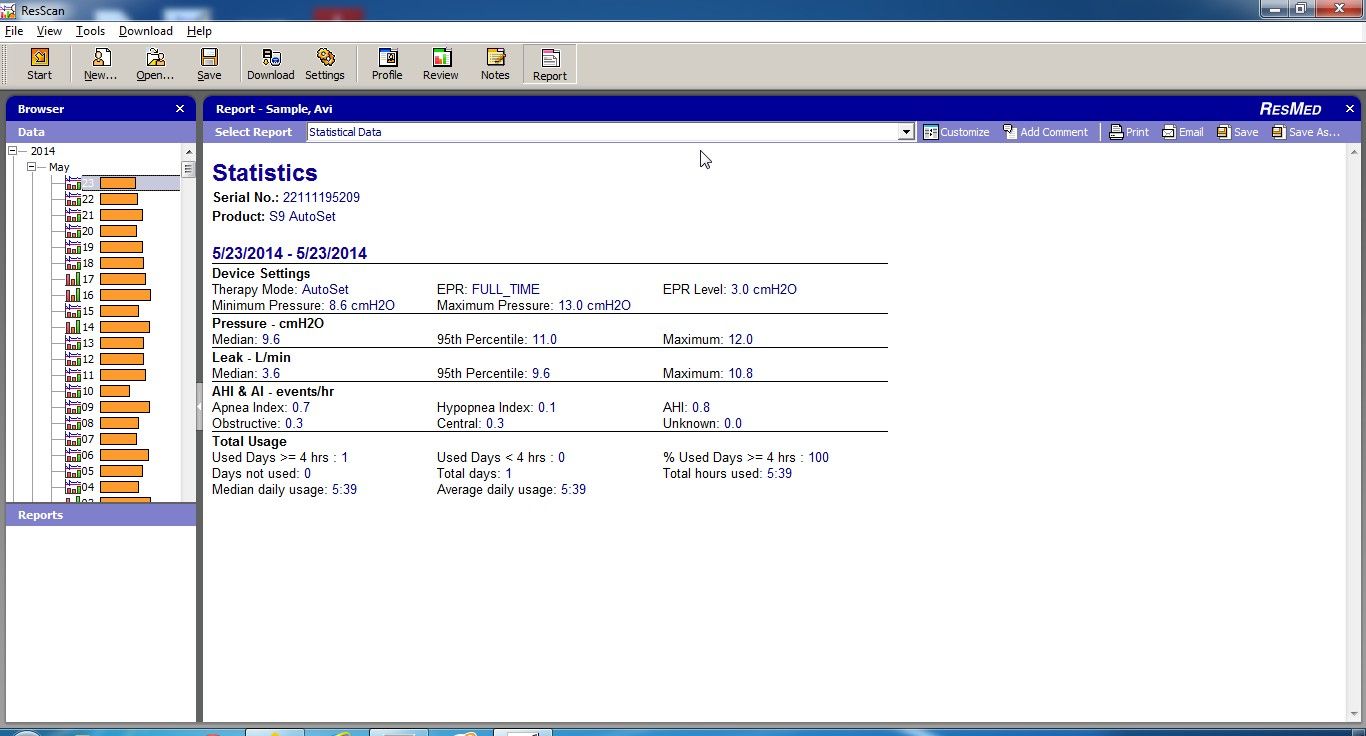Click the Customize report button
This screenshot has width=1366, height=736.
(x=956, y=132)
